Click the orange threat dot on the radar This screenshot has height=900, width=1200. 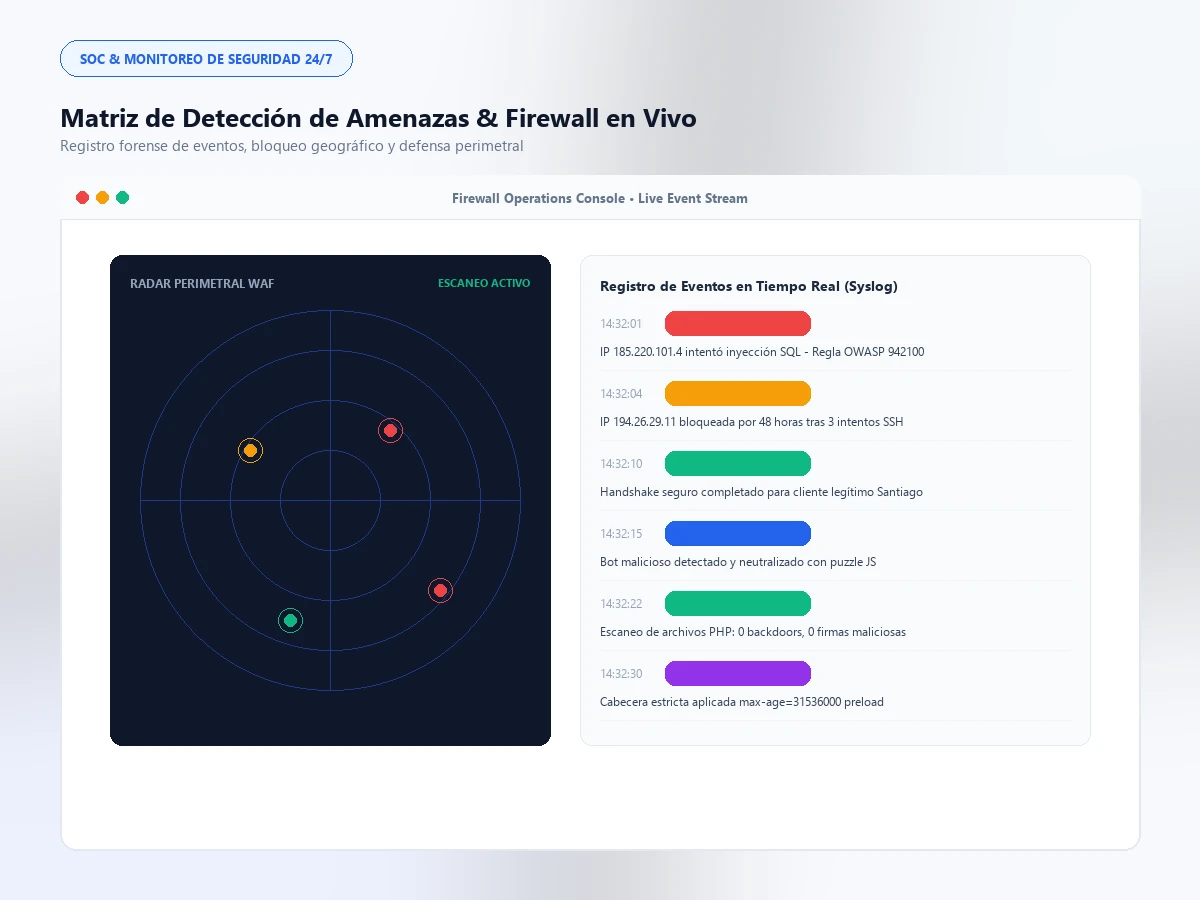250,451
